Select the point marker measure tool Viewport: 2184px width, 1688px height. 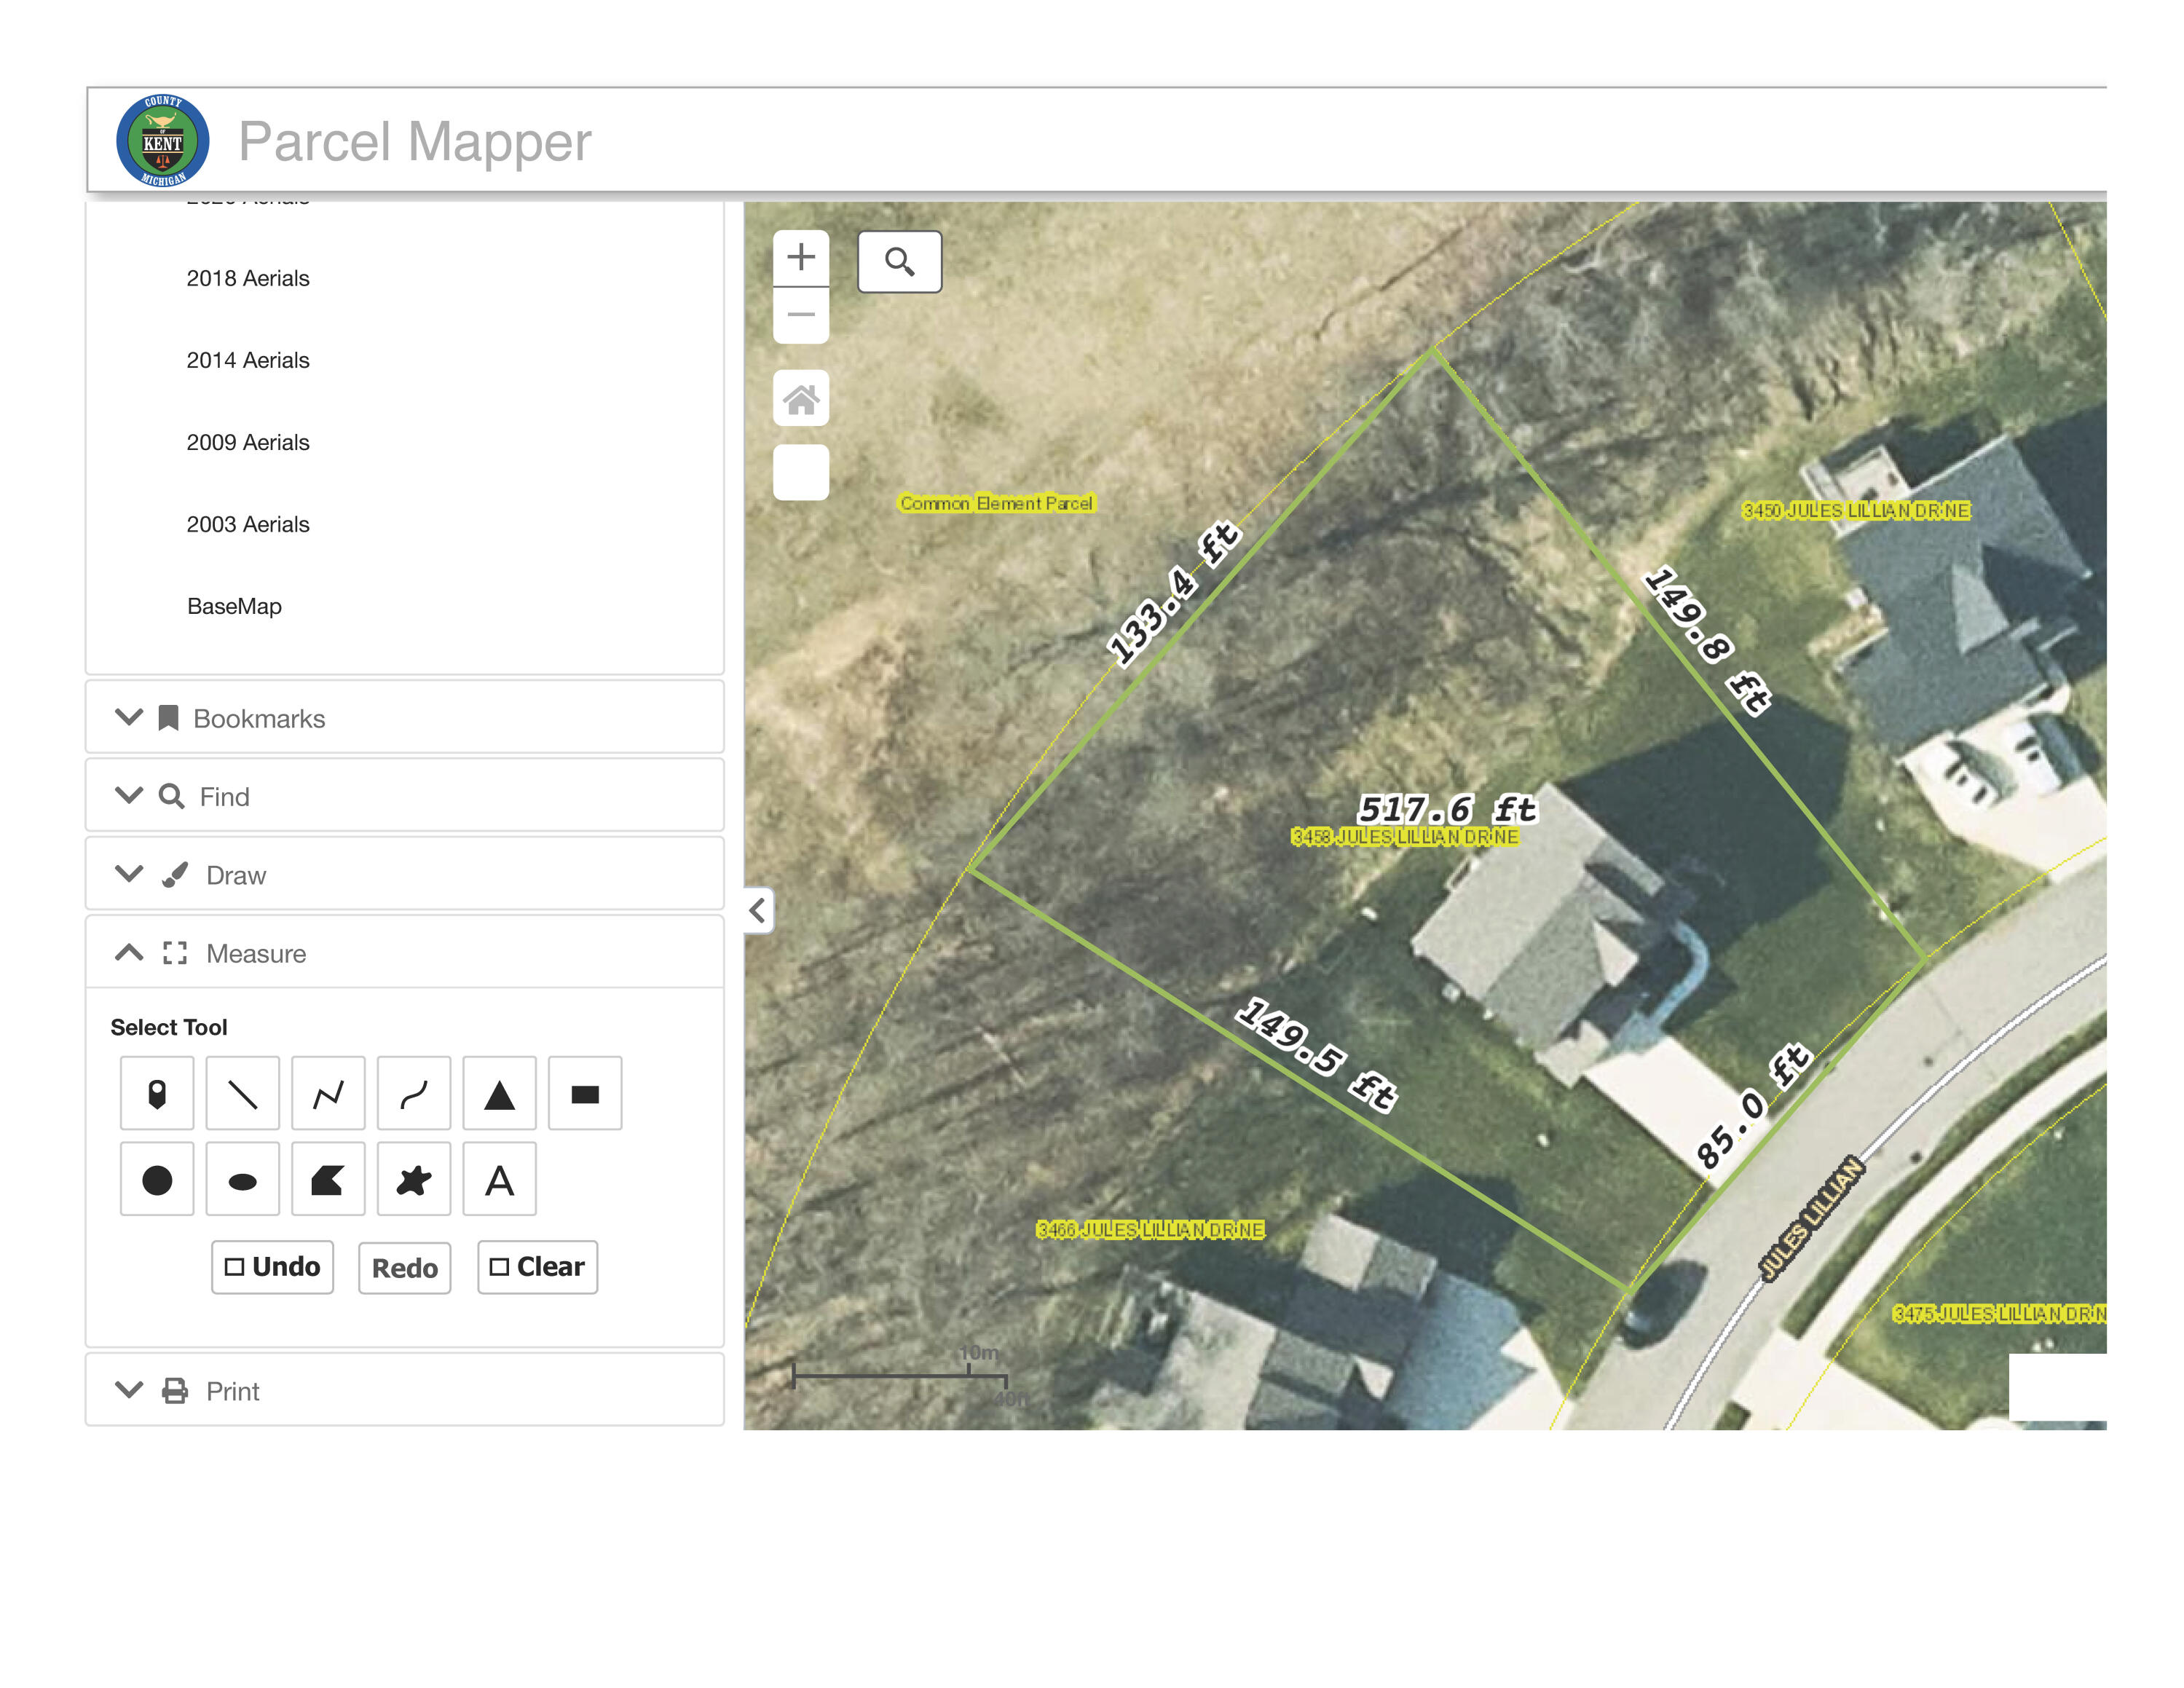tap(157, 1093)
